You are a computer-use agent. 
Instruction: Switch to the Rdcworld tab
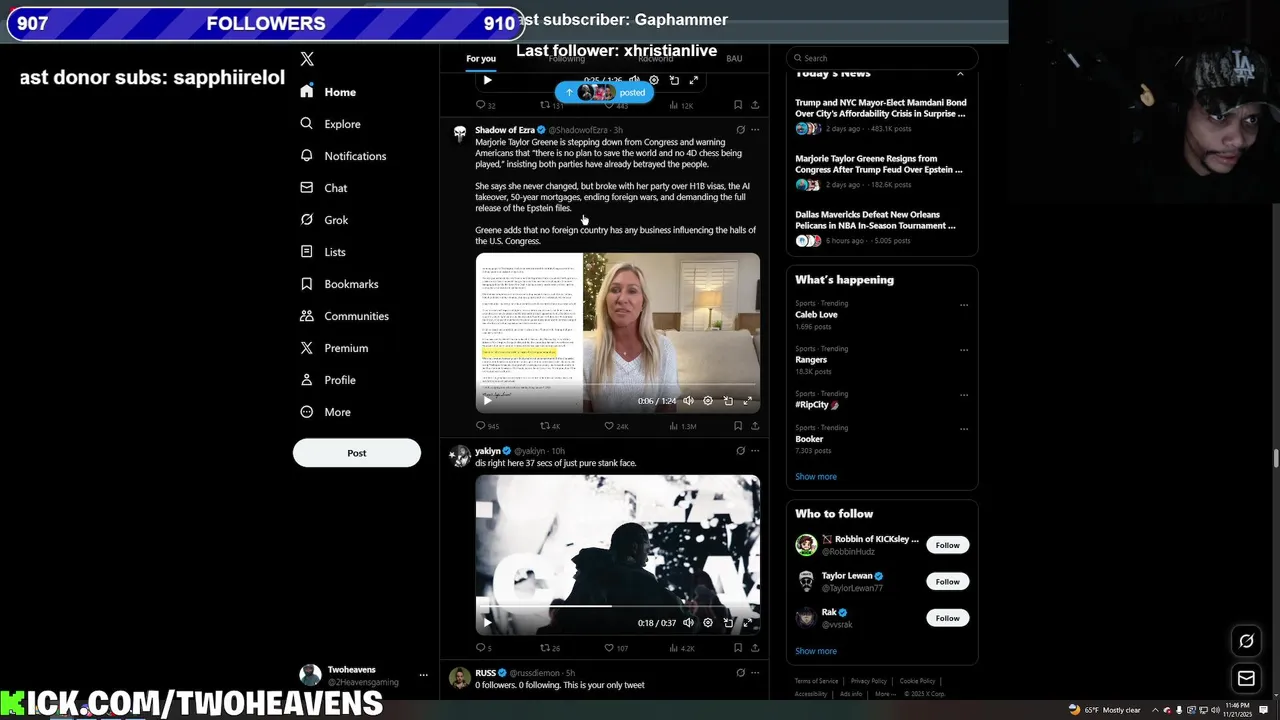[x=655, y=58]
